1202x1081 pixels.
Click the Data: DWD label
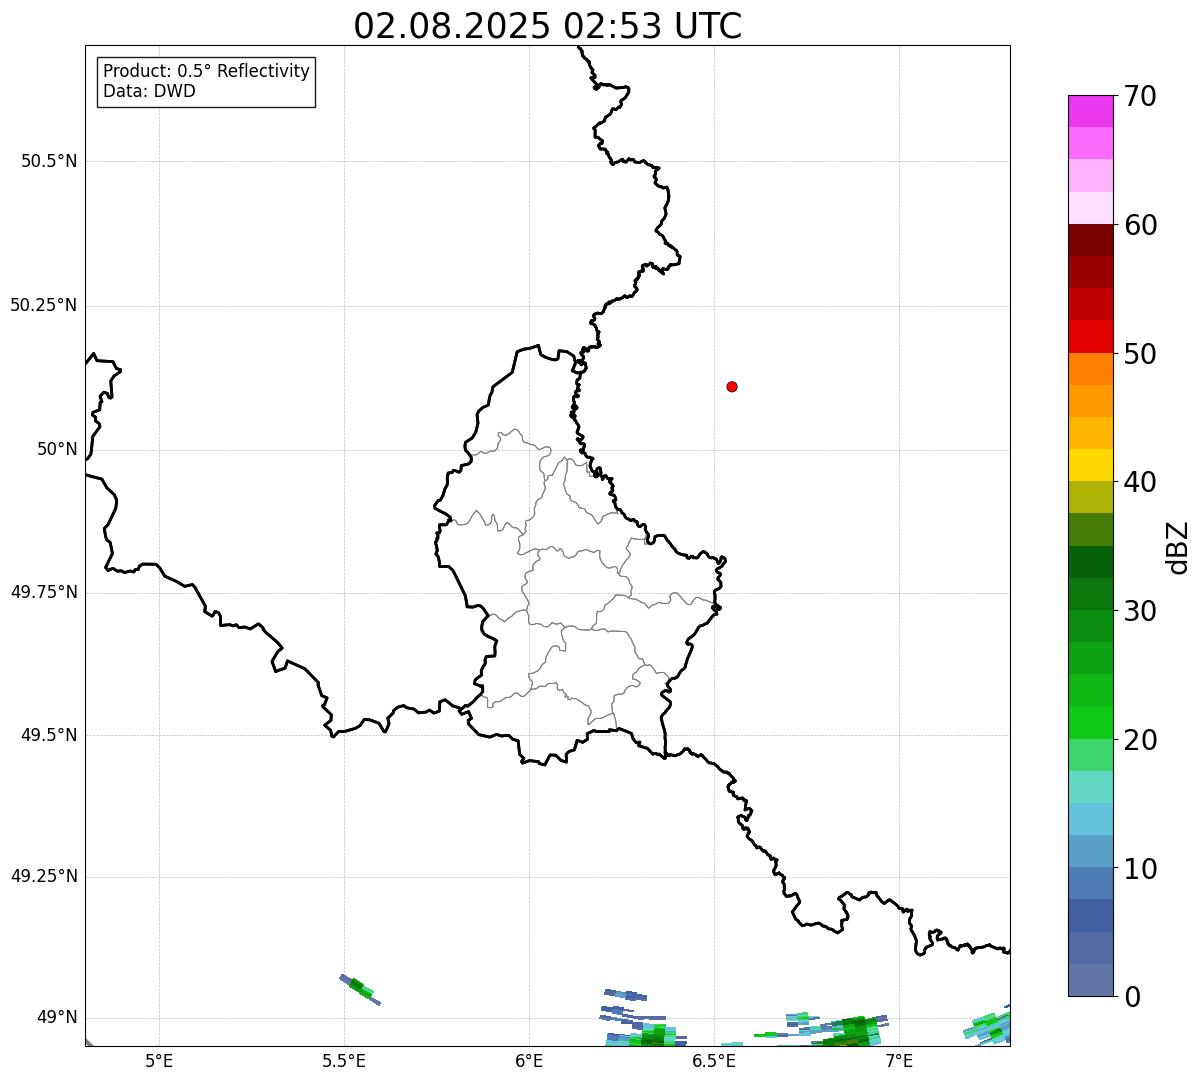click(149, 91)
